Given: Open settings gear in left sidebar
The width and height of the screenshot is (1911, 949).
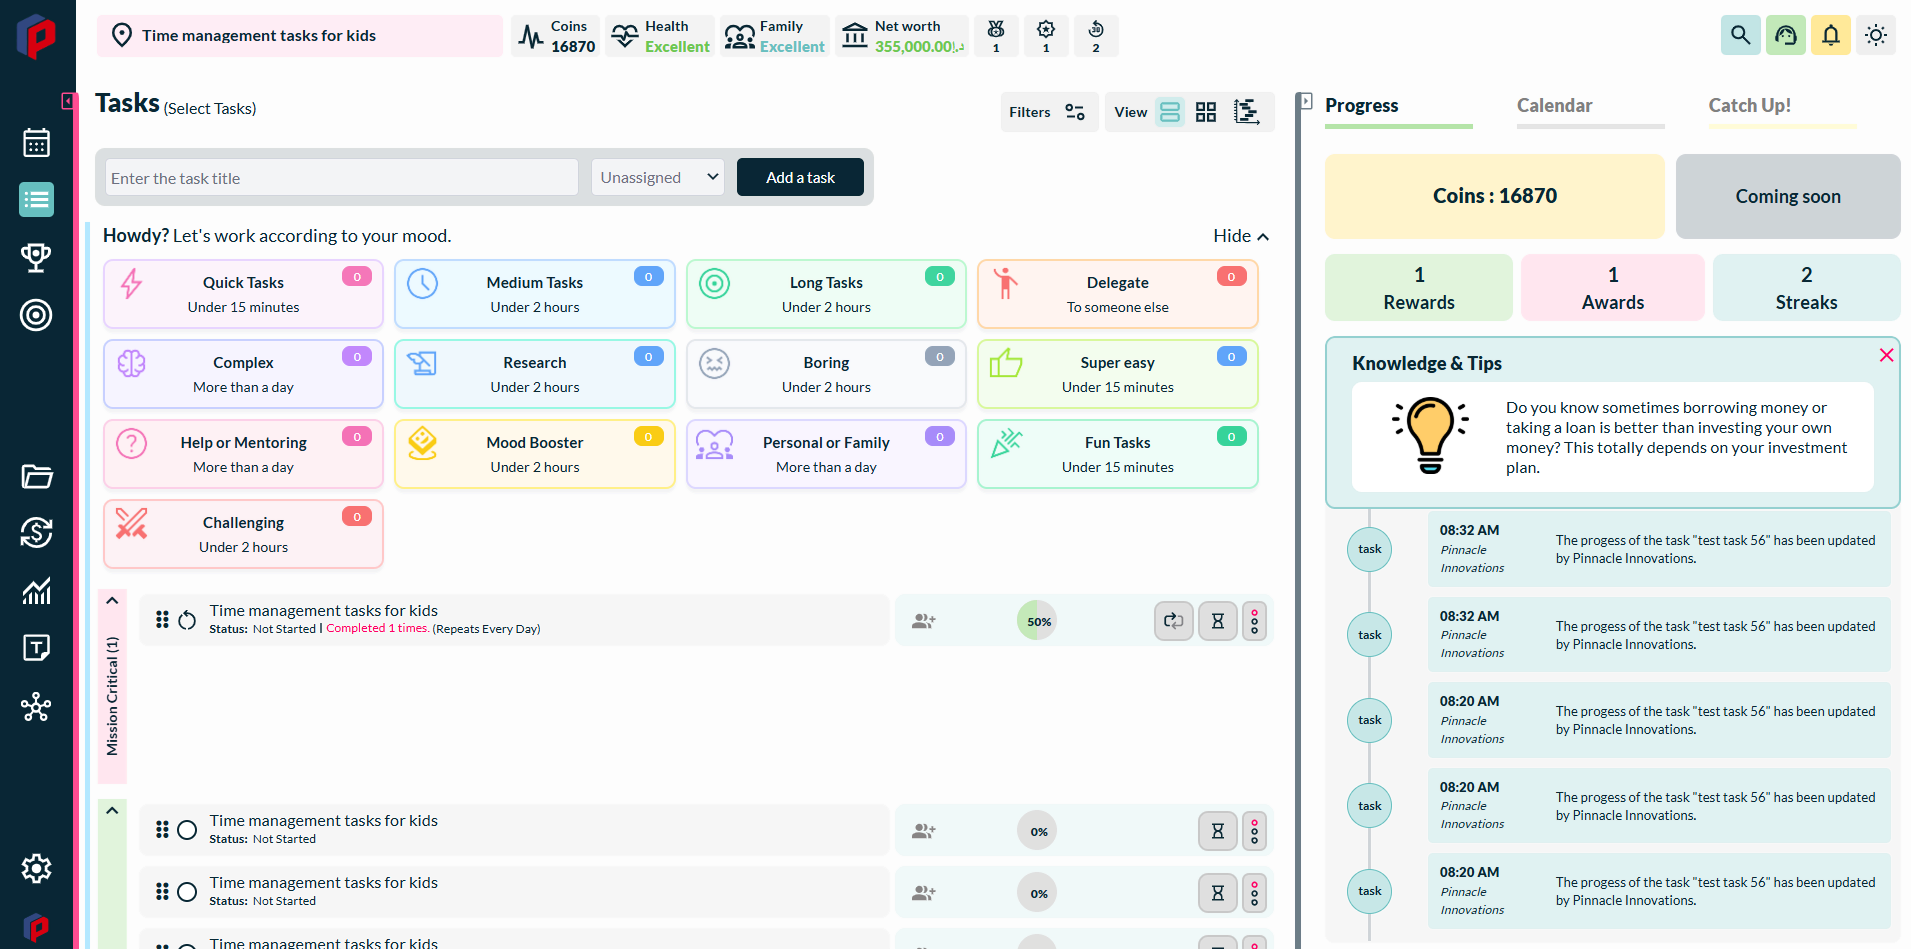Looking at the screenshot, I should pos(37,868).
